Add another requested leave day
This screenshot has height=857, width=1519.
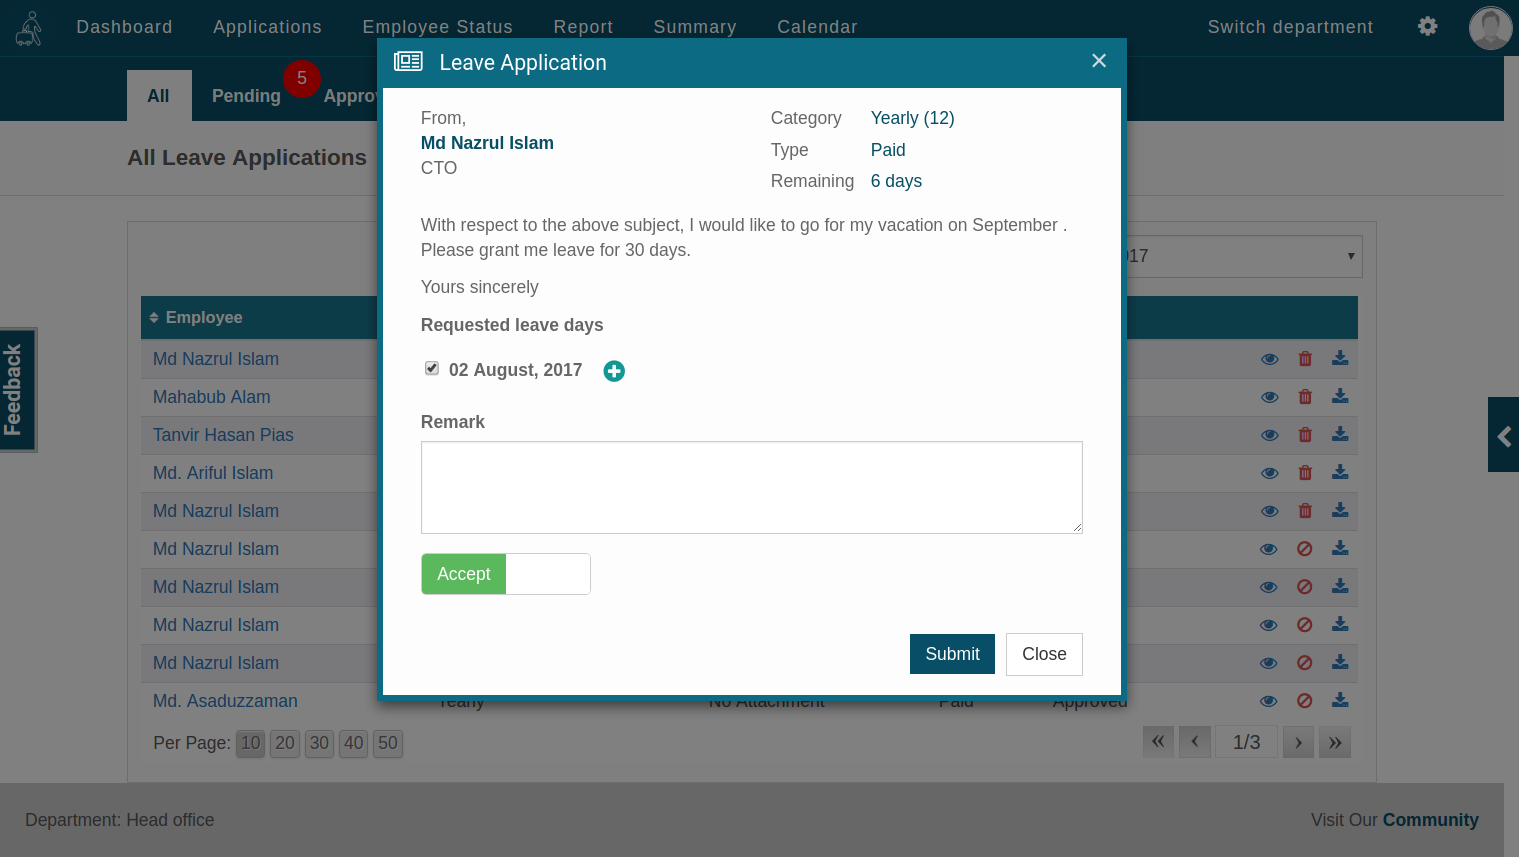click(614, 370)
